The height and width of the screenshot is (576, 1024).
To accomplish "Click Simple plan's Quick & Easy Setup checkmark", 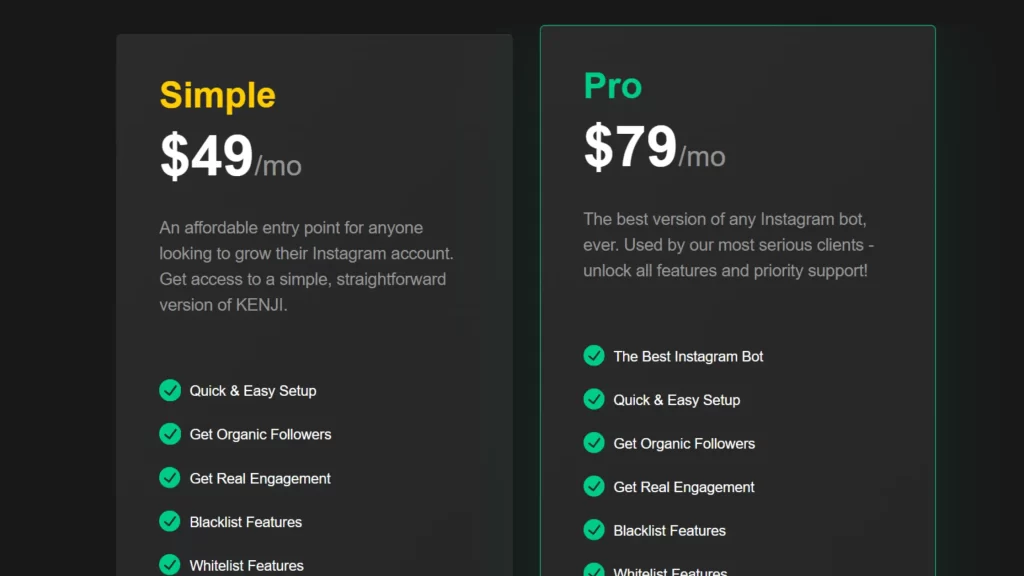I will click(x=170, y=390).
